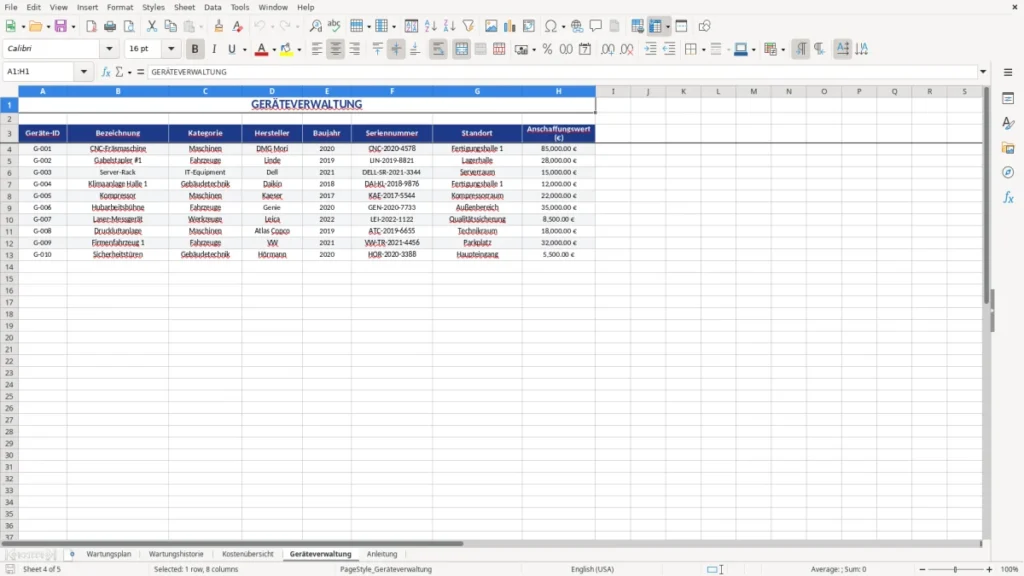The width and height of the screenshot is (1024, 576).
Task: Run the Spelling check
Action: [x=334, y=26]
